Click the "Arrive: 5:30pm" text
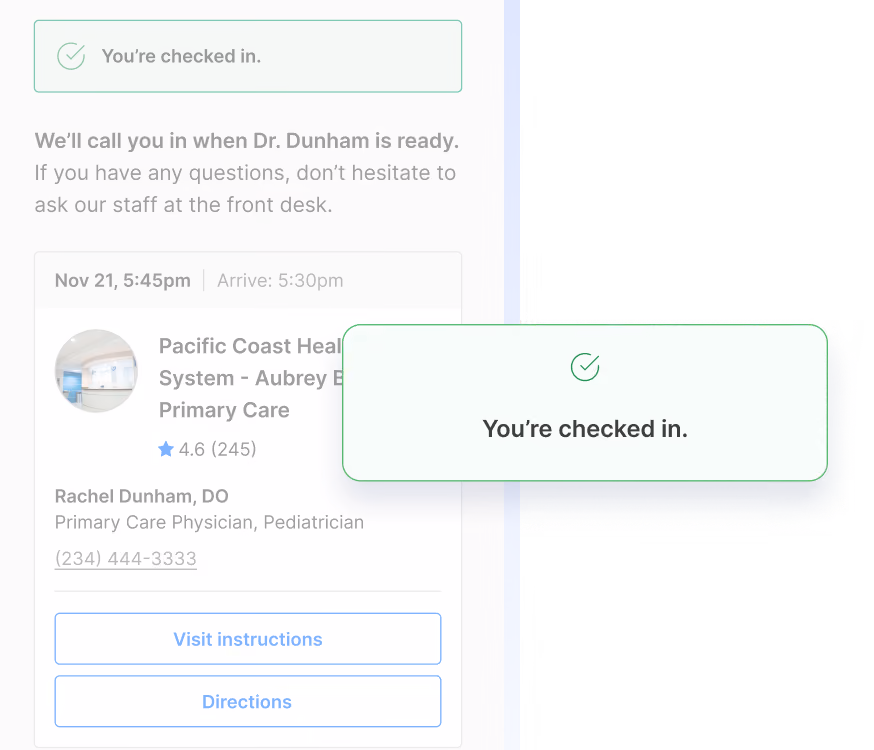This screenshot has height=750, width=874. coord(280,280)
